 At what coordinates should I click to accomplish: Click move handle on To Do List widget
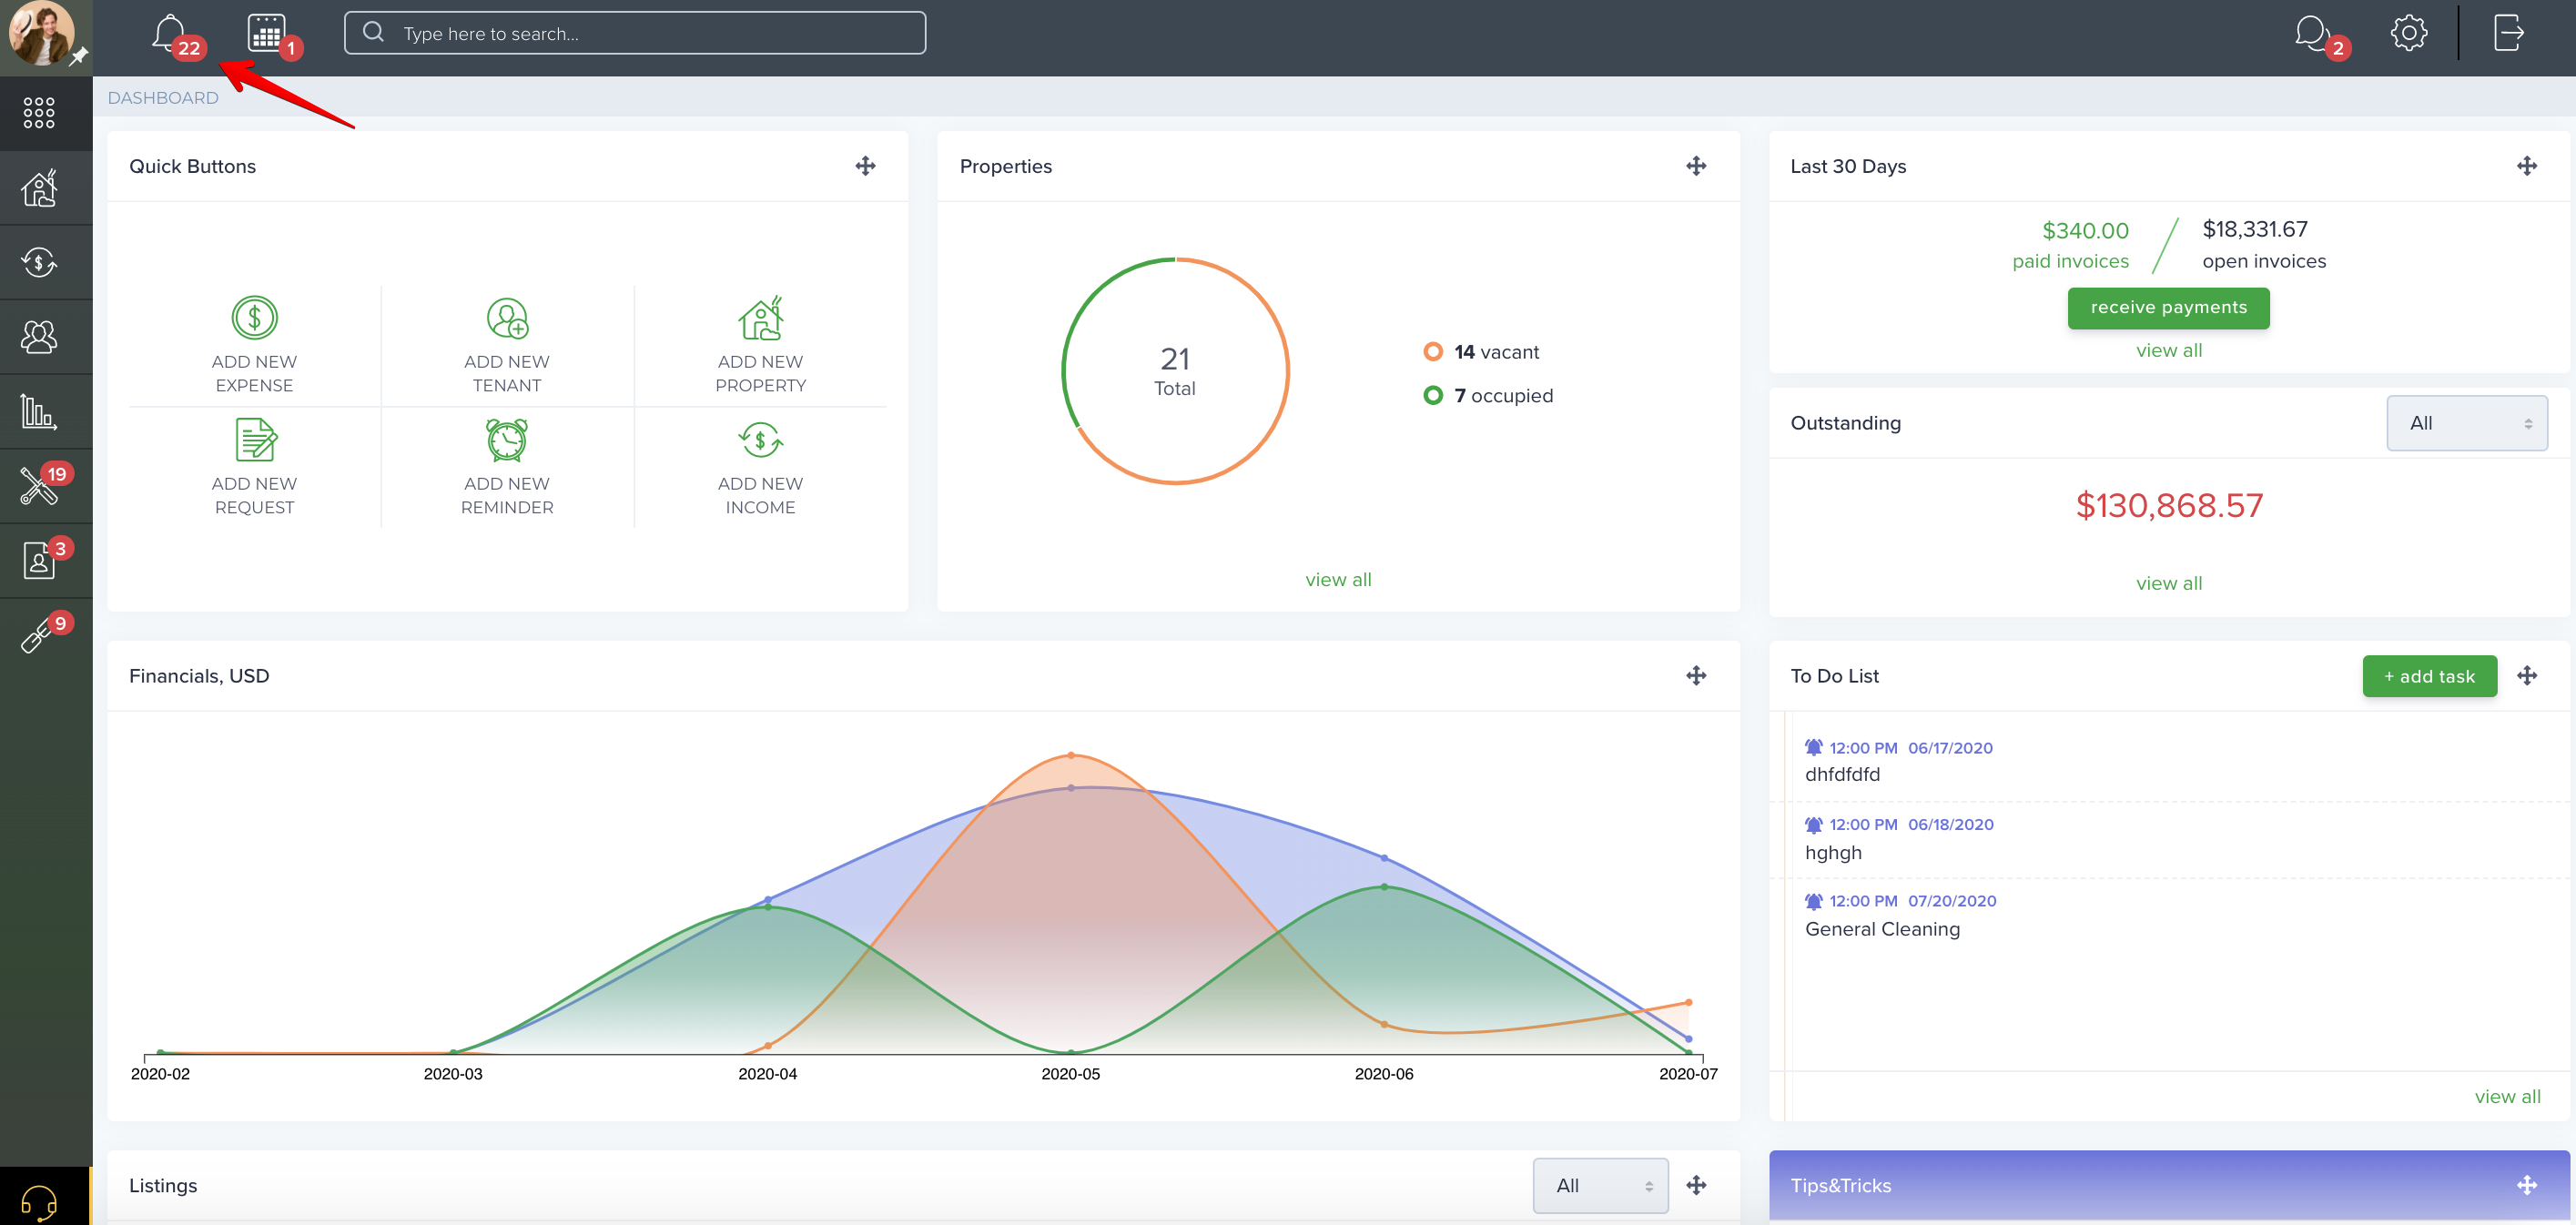click(2526, 675)
